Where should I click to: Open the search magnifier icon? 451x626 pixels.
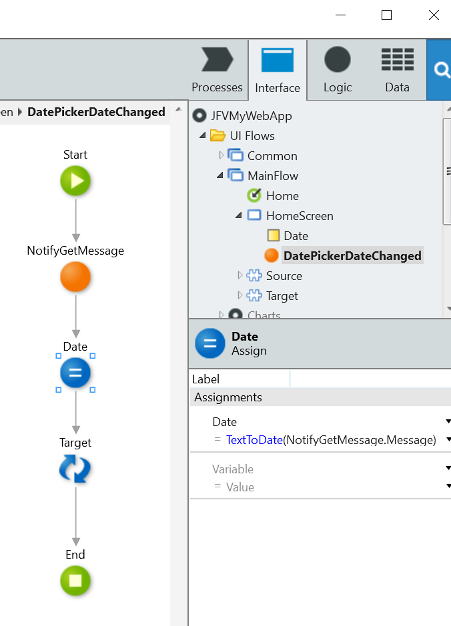pyautogui.click(x=442, y=70)
